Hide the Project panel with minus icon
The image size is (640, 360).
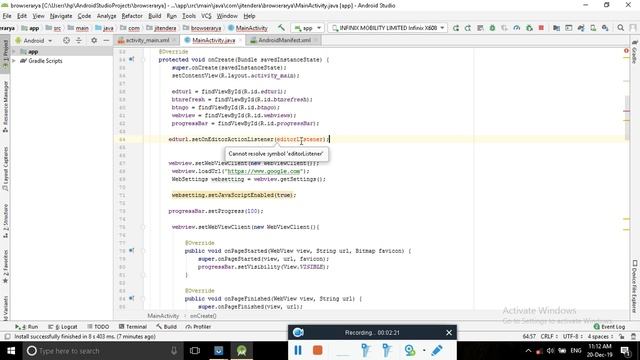[106, 40]
